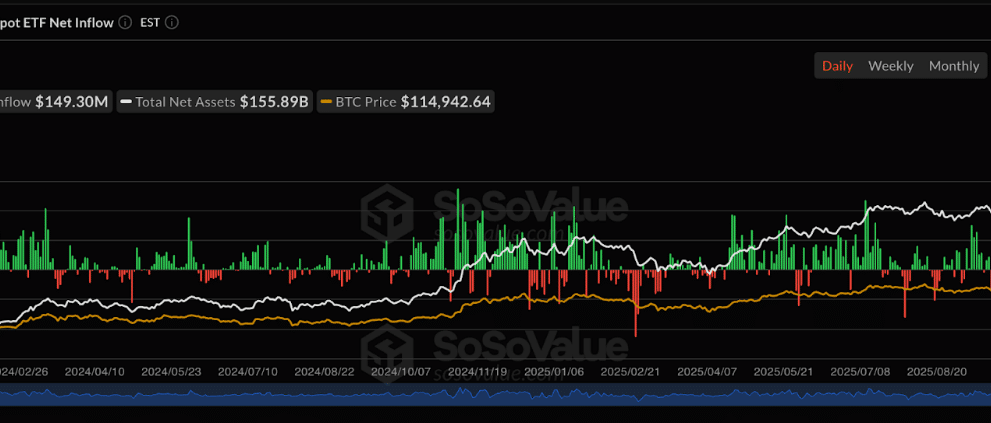Click the blue range slider at chart bottom
Image resolution: width=991 pixels, height=423 pixels.
[x=495, y=394]
